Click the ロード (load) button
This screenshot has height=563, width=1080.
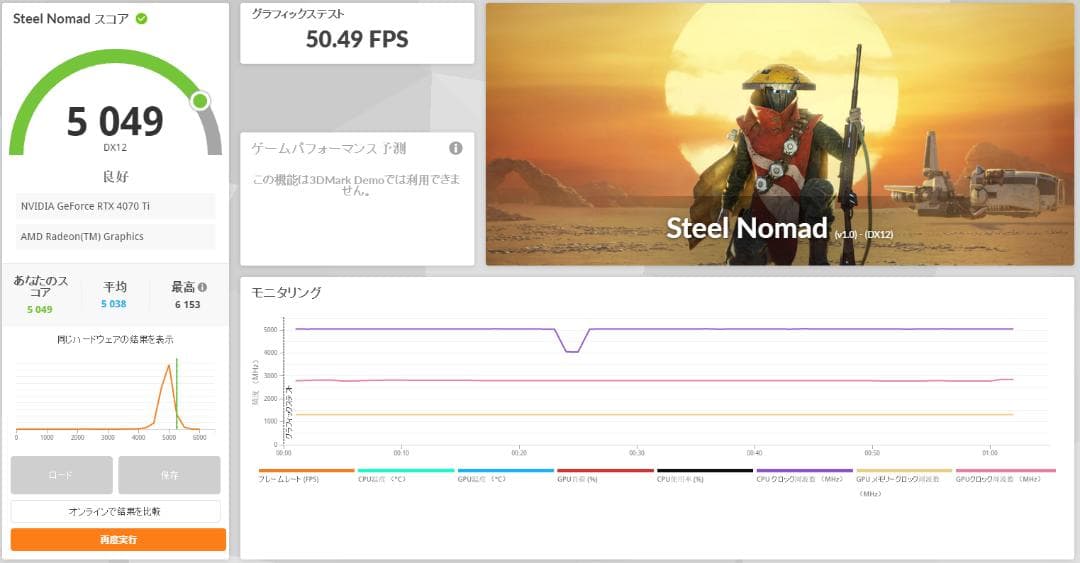[x=61, y=475]
